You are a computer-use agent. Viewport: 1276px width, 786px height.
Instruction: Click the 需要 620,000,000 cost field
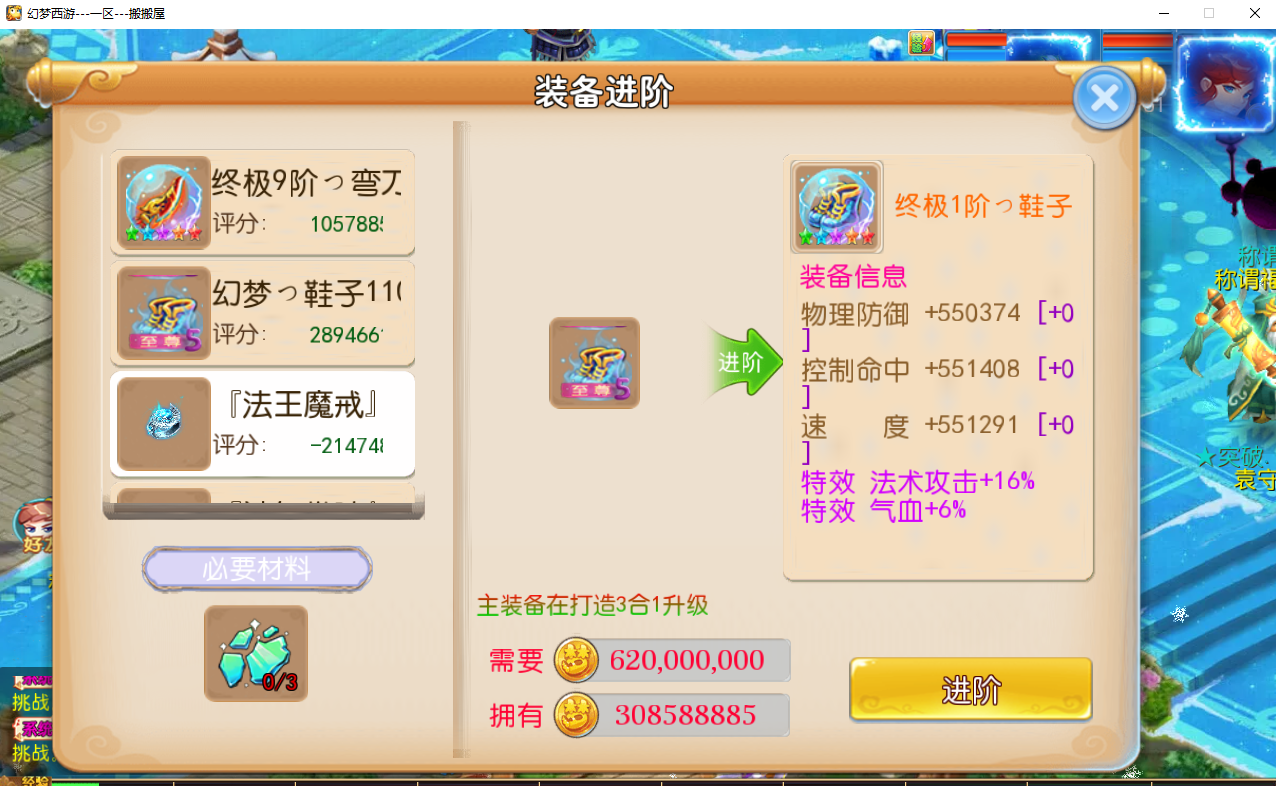tap(672, 660)
